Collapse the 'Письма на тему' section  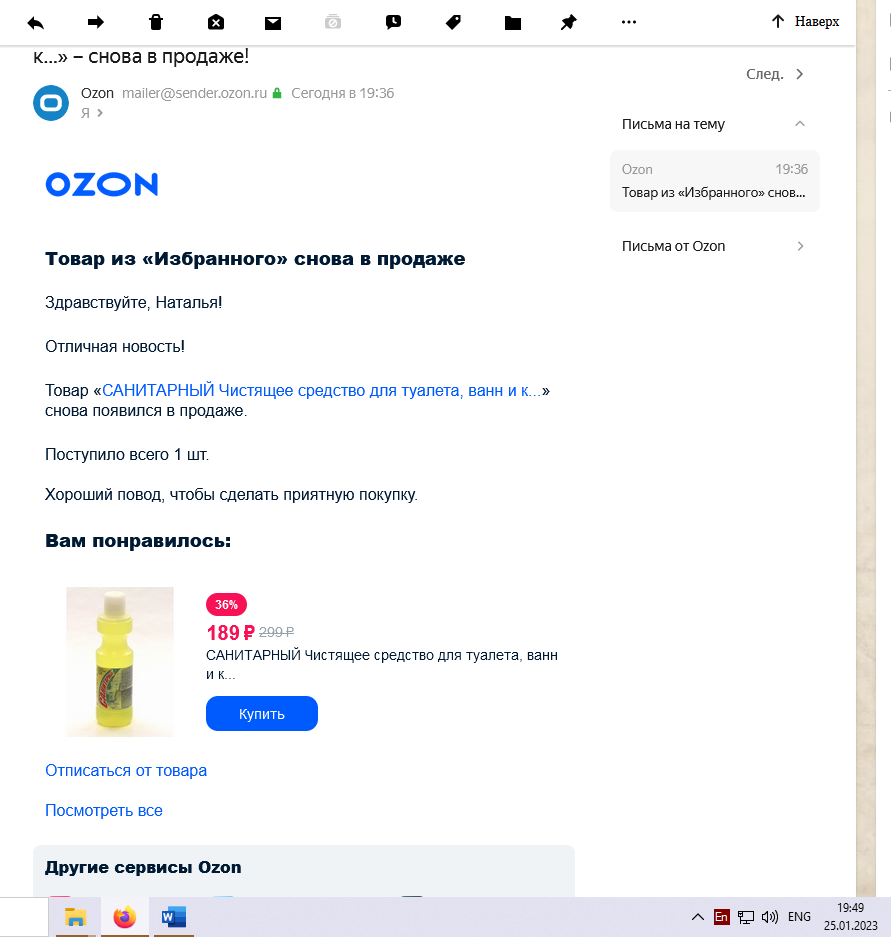(x=800, y=124)
